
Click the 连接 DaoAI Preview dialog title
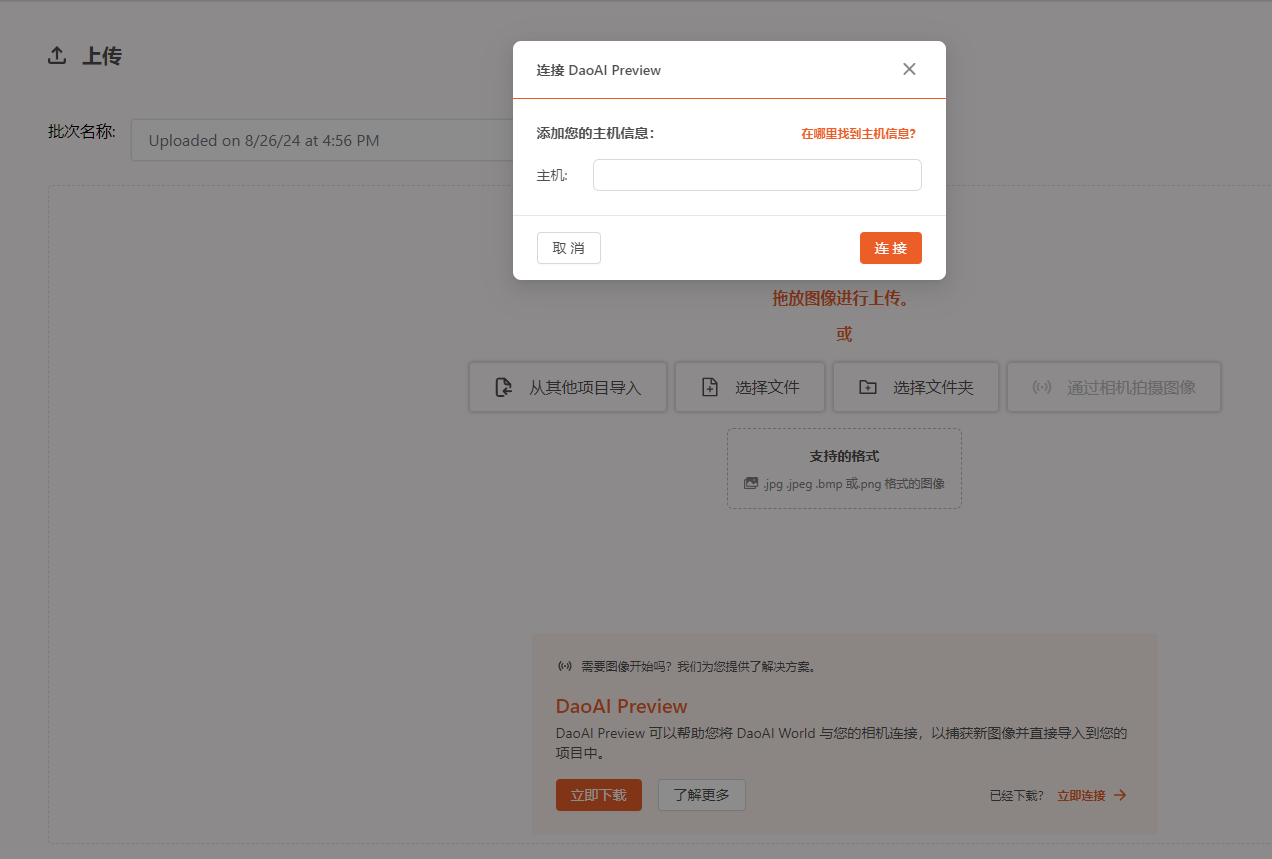(599, 70)
